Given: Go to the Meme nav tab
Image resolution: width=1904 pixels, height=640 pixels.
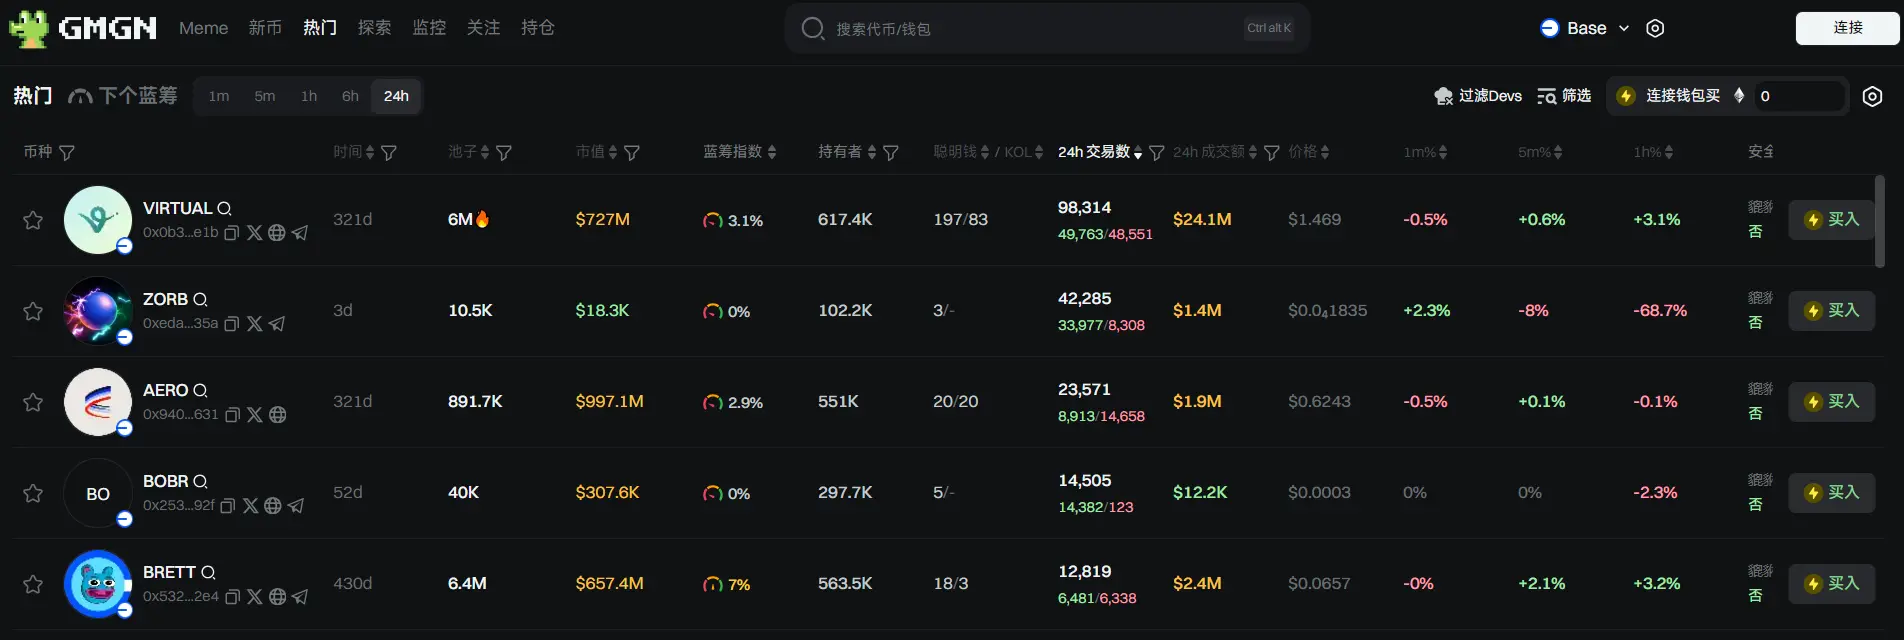Looking at the screenshot, I should [204, 28].
